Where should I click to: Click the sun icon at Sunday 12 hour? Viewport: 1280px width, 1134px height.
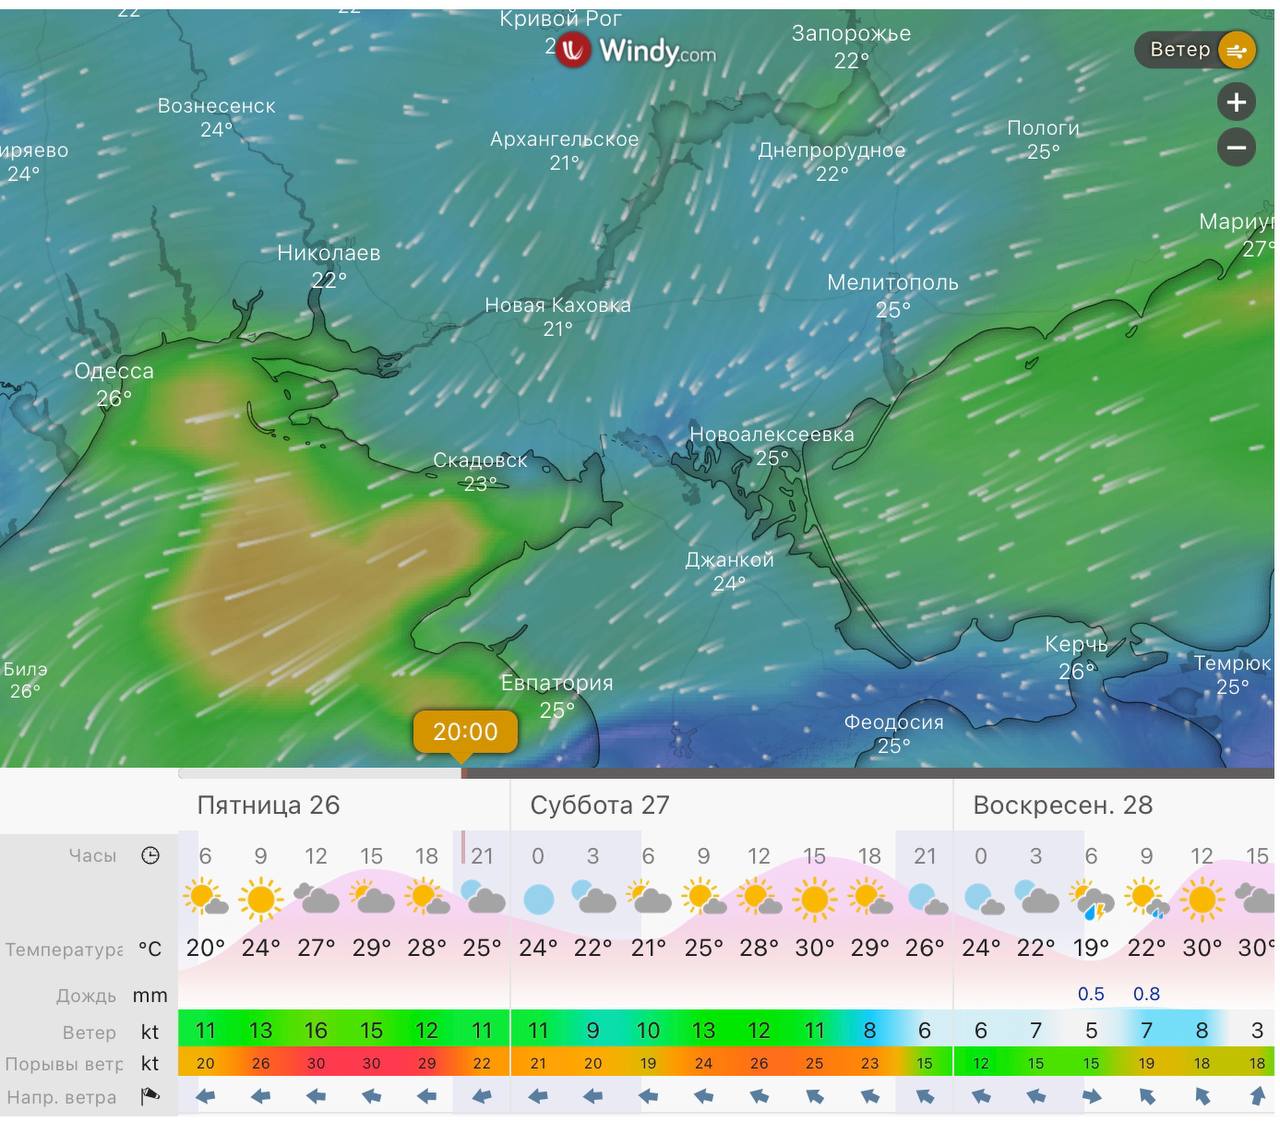1202,900
